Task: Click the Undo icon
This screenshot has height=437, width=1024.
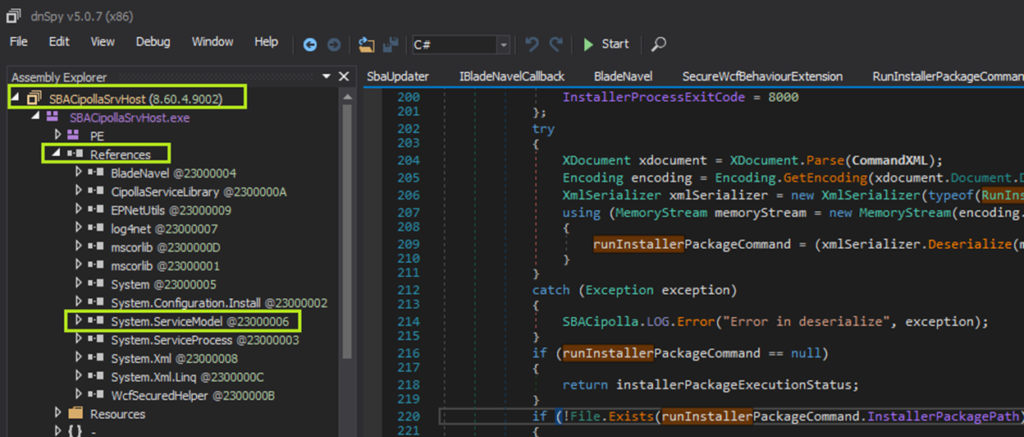Action: click(x=532, y=44)
